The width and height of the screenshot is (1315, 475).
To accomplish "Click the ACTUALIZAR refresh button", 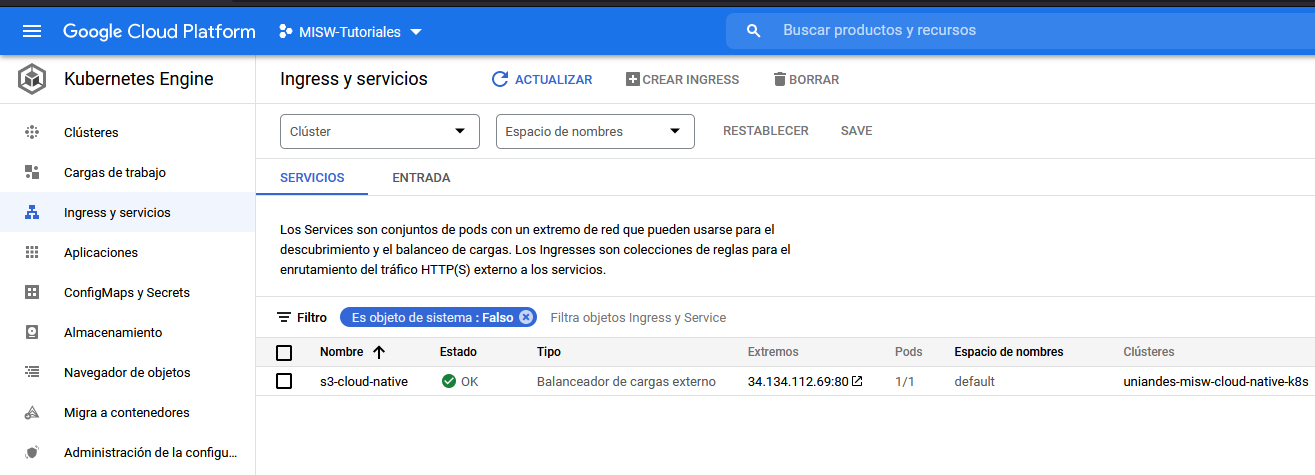I will 542,79.
